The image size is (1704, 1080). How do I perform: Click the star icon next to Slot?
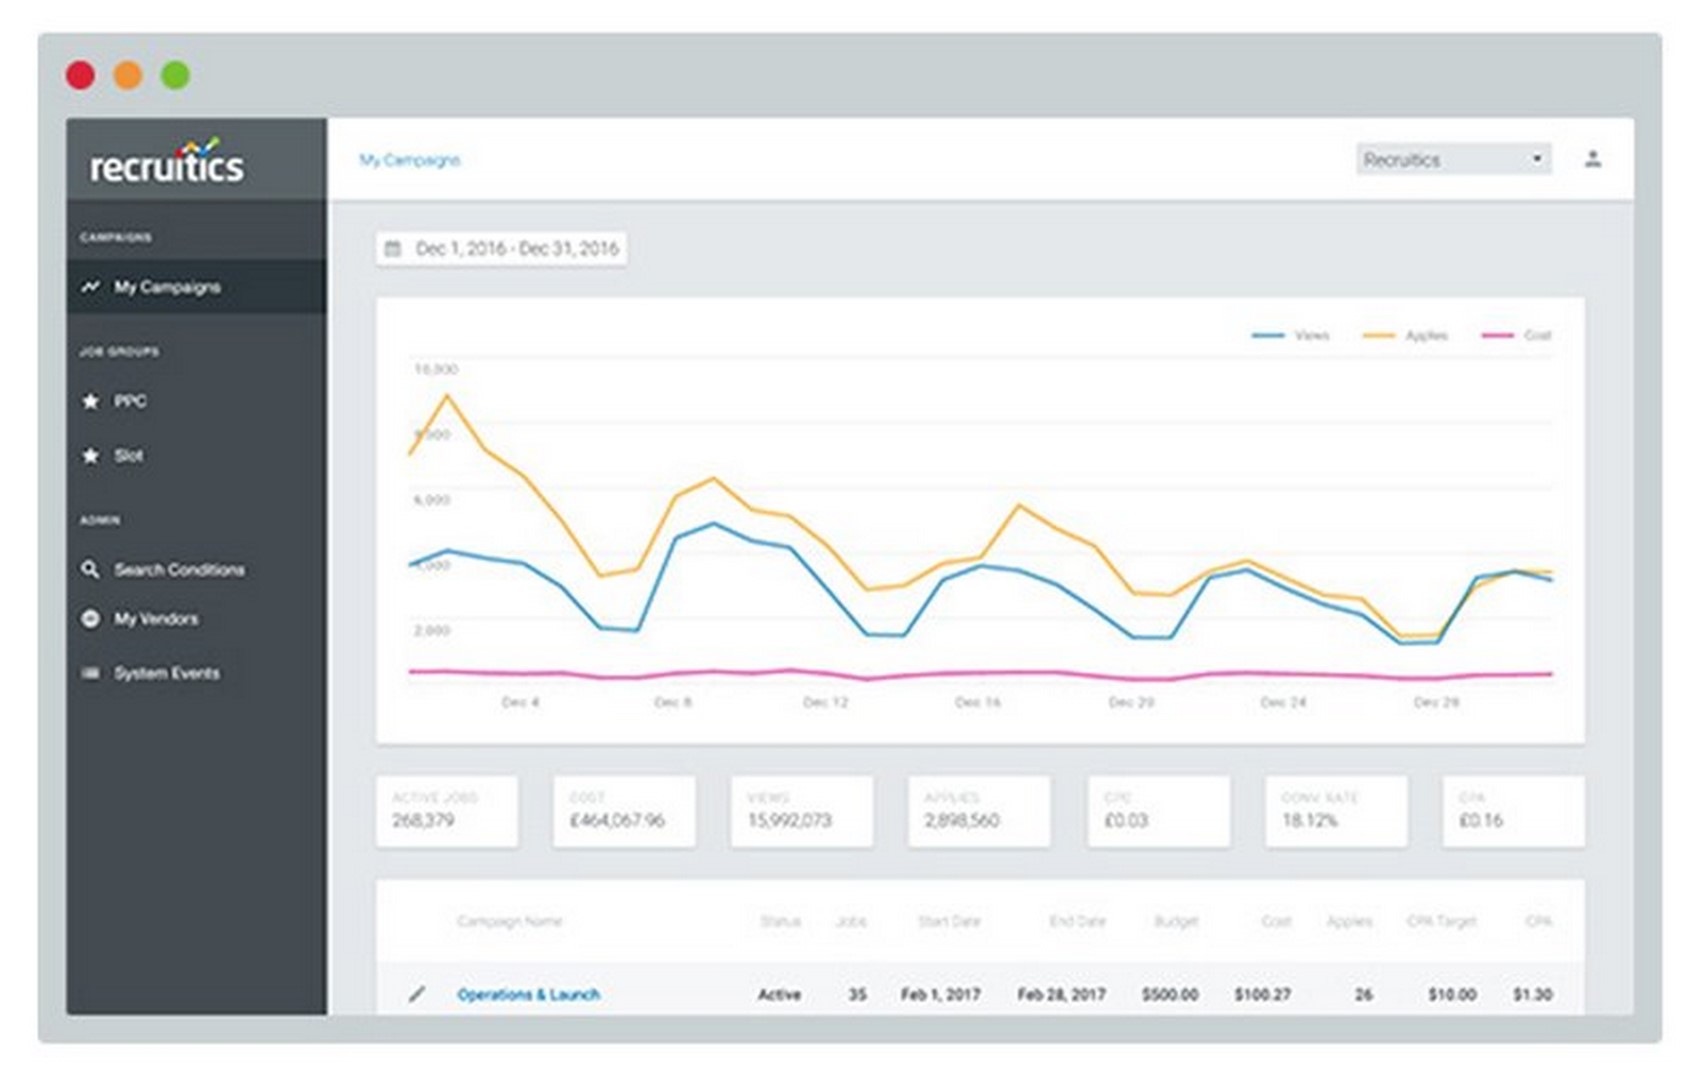coord(90,455)
